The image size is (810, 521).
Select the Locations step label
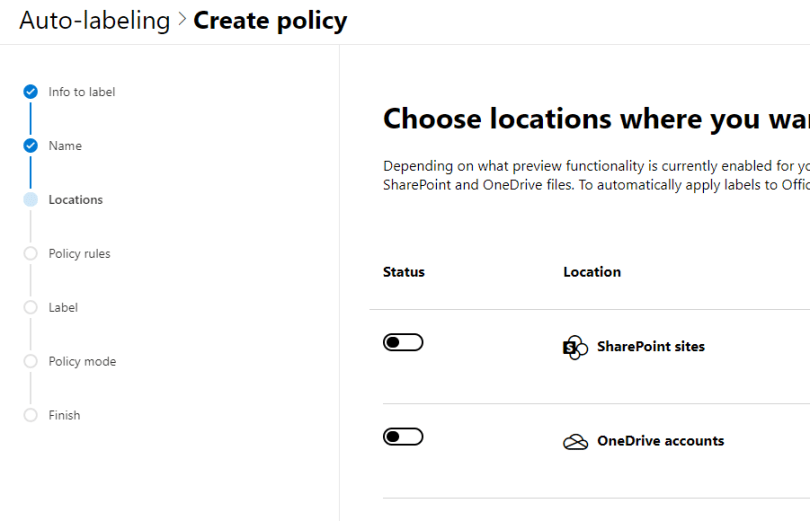pyautogui.click(x=76, y=200)
